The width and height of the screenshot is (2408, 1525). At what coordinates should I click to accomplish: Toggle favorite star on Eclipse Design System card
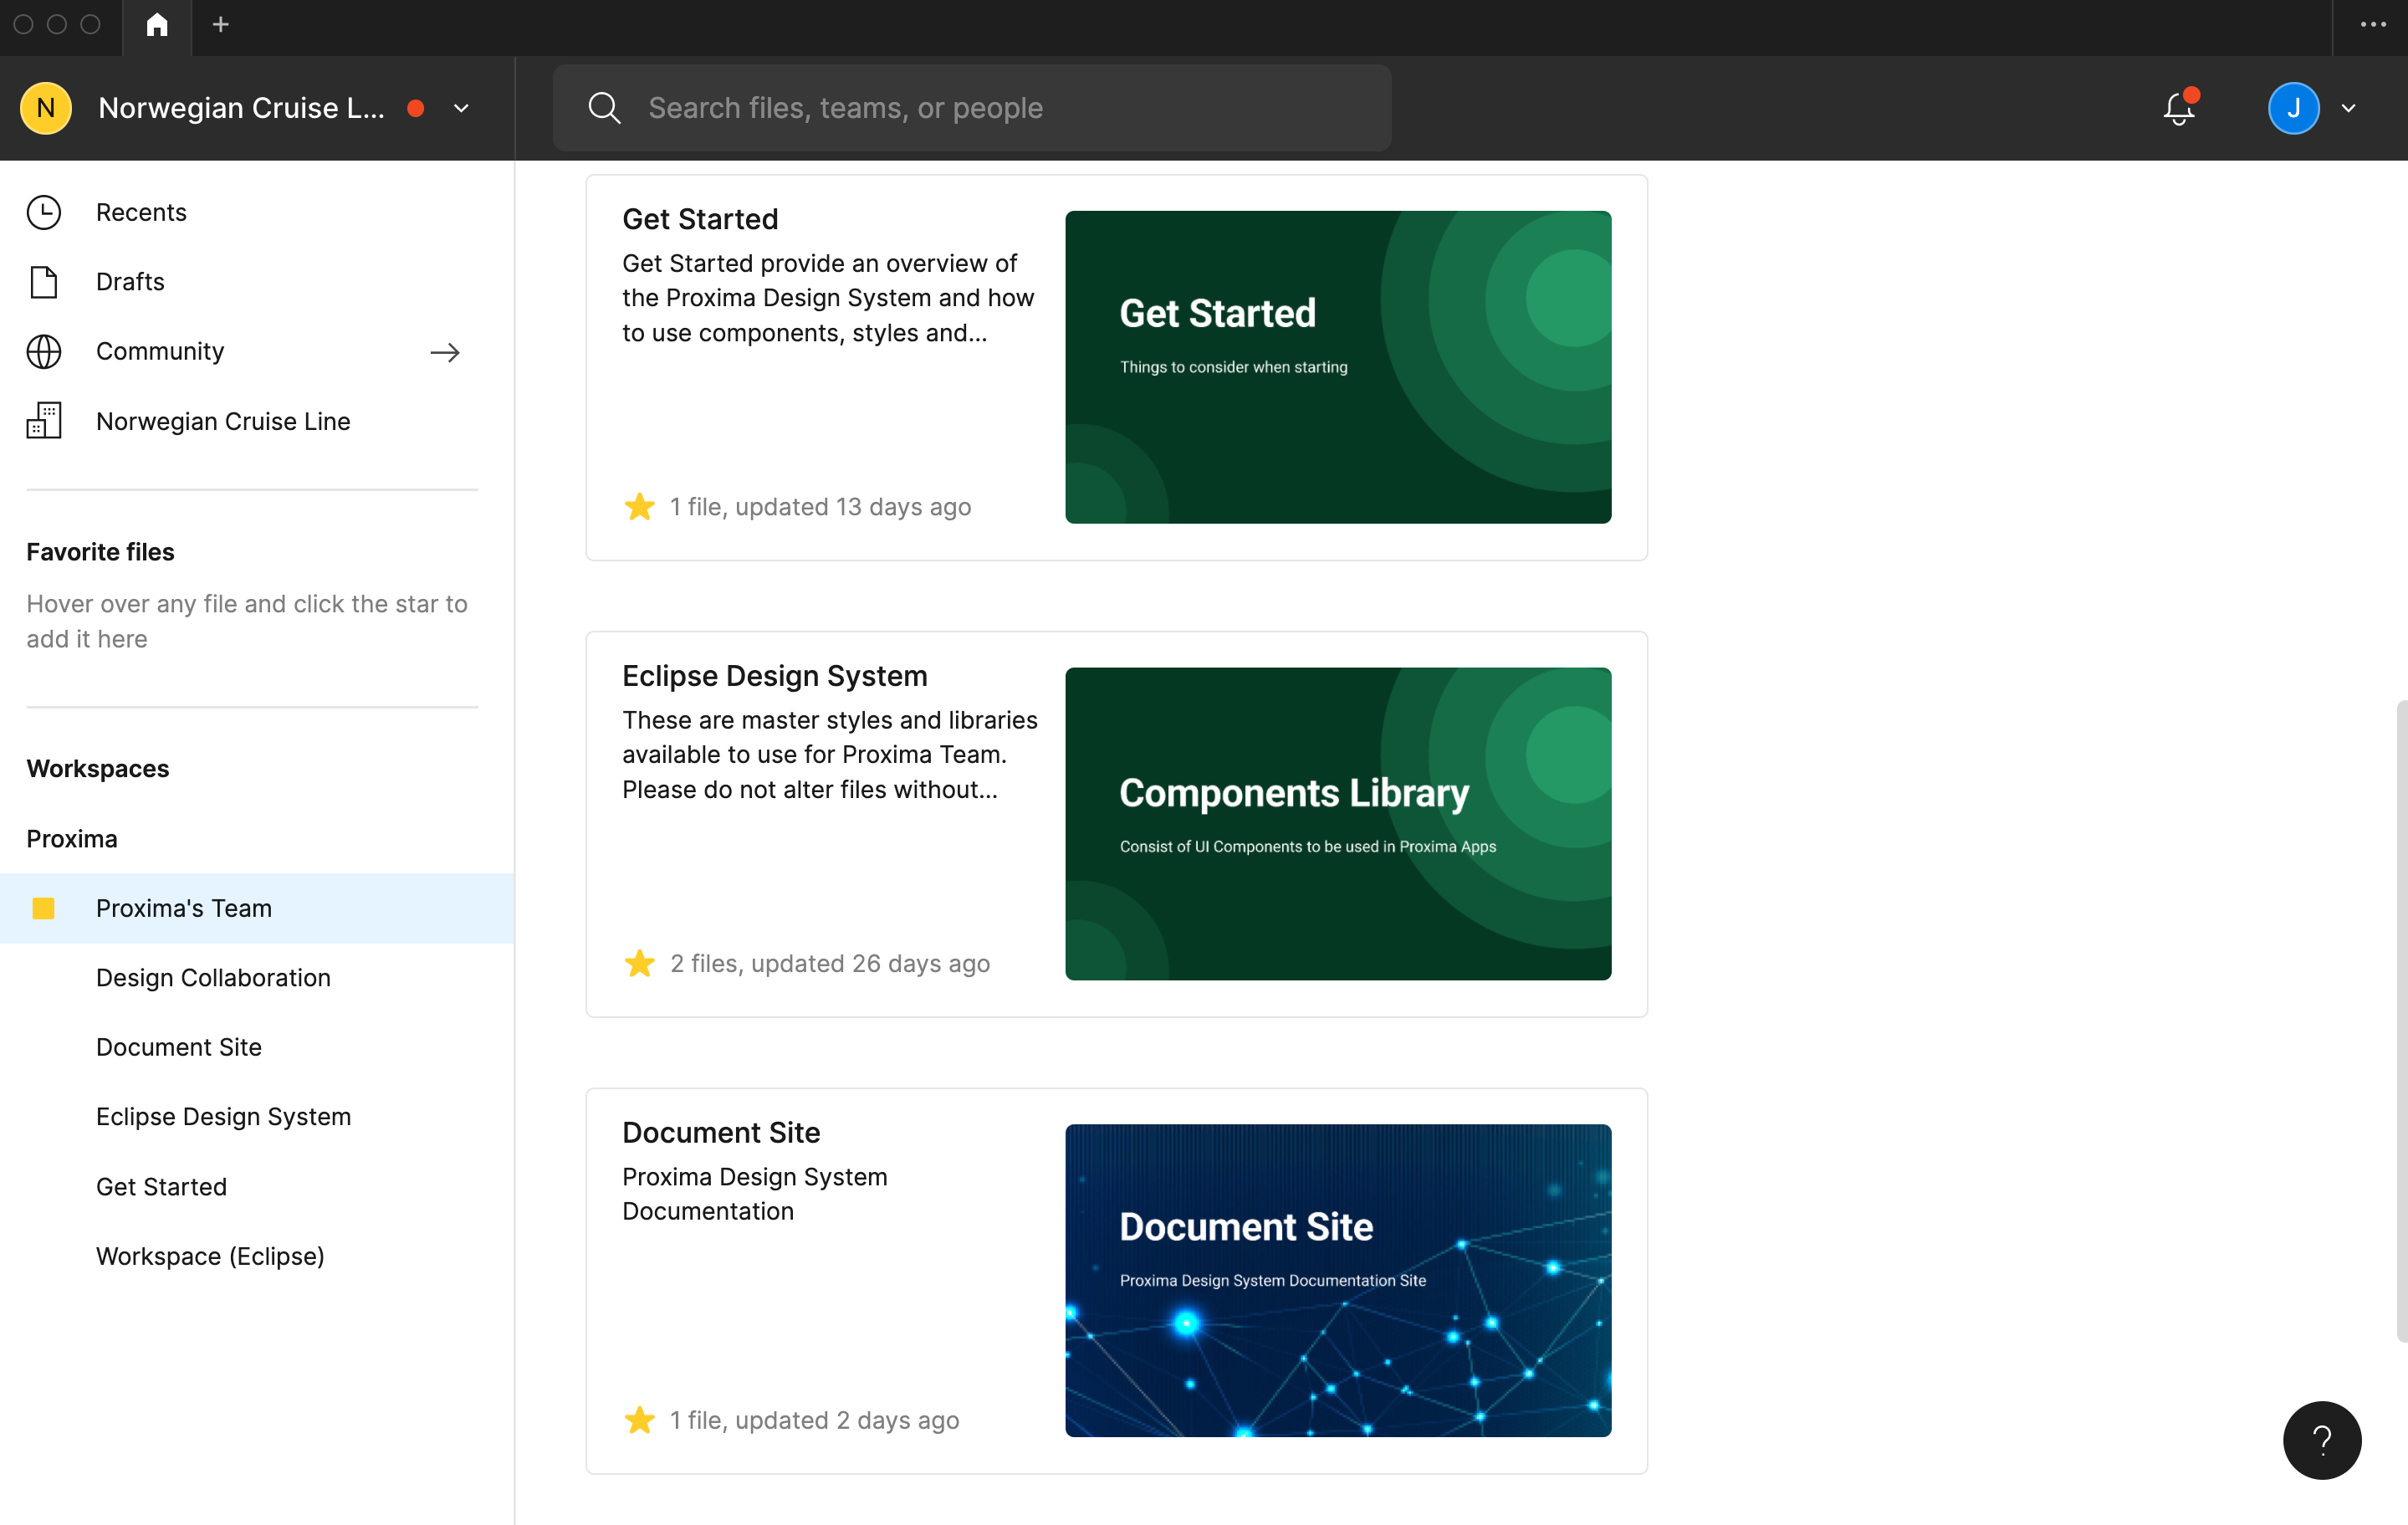[639, 964]
